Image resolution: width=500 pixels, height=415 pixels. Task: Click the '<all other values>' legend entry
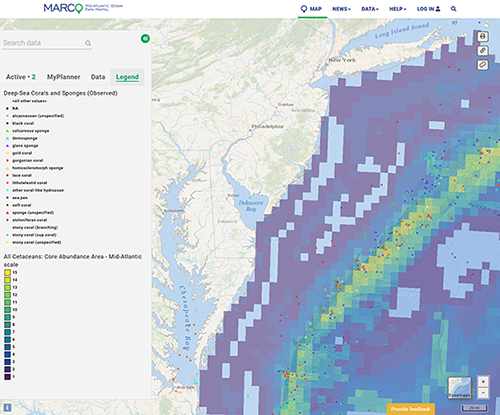[29, 101]
